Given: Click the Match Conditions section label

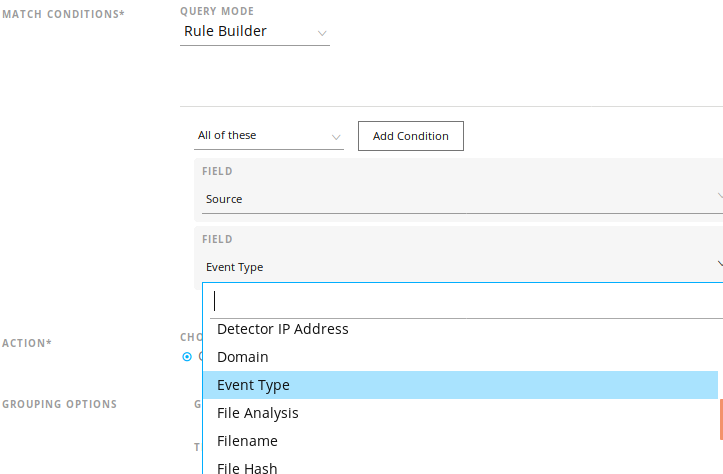Looking at the screenshot, I should coord(64,14).
